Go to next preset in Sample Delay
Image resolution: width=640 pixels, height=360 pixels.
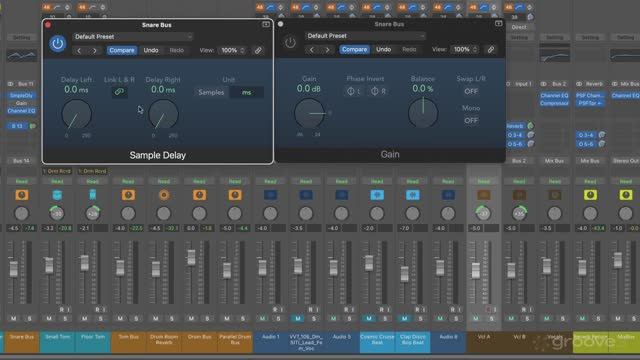(95, 51)
